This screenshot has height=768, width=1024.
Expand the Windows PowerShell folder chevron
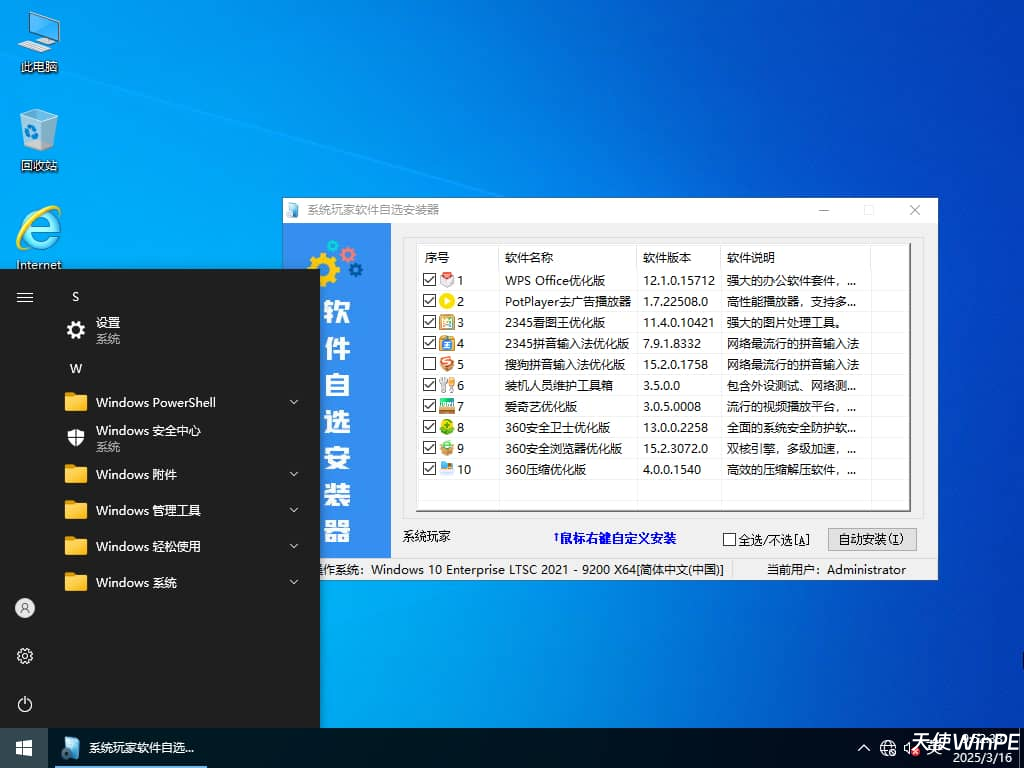coord(294,402)
